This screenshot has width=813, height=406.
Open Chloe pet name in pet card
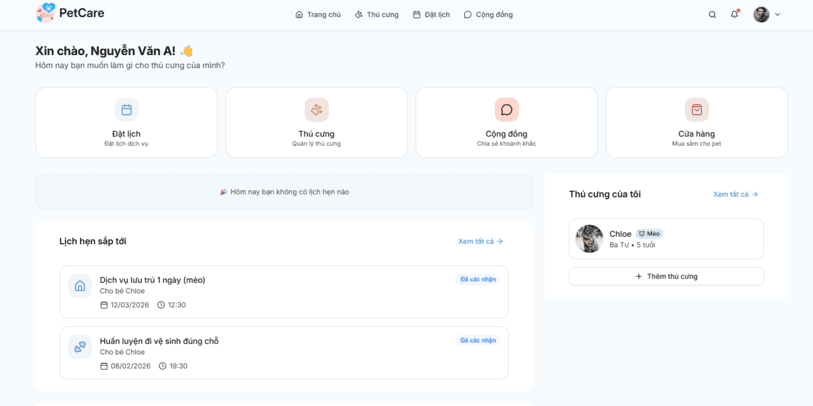pos(620,234)
